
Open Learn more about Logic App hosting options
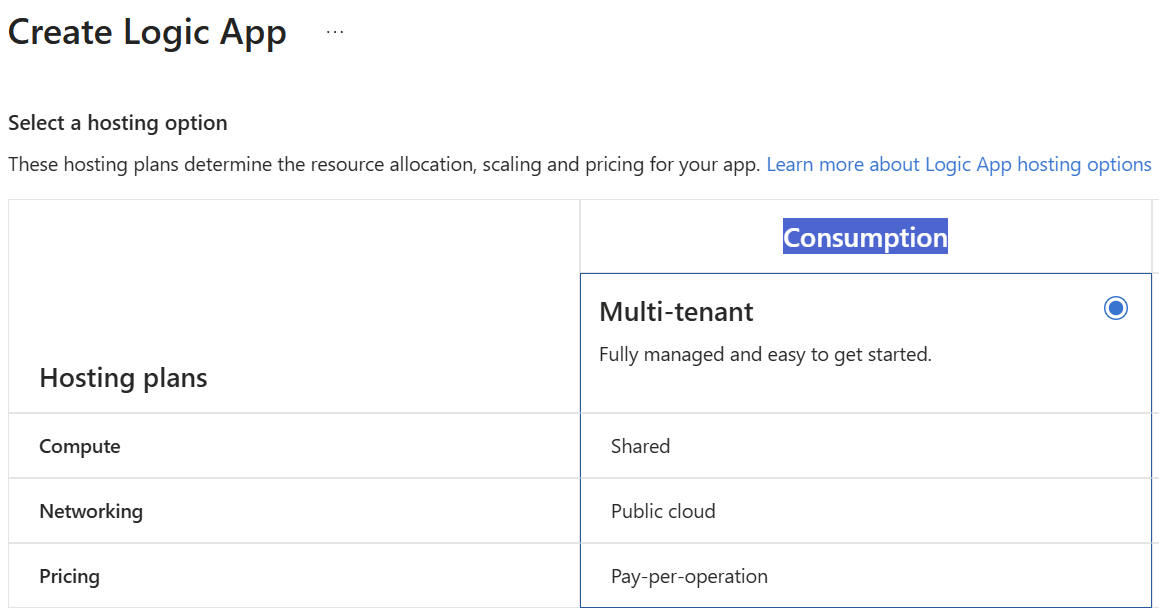(959, 164)
